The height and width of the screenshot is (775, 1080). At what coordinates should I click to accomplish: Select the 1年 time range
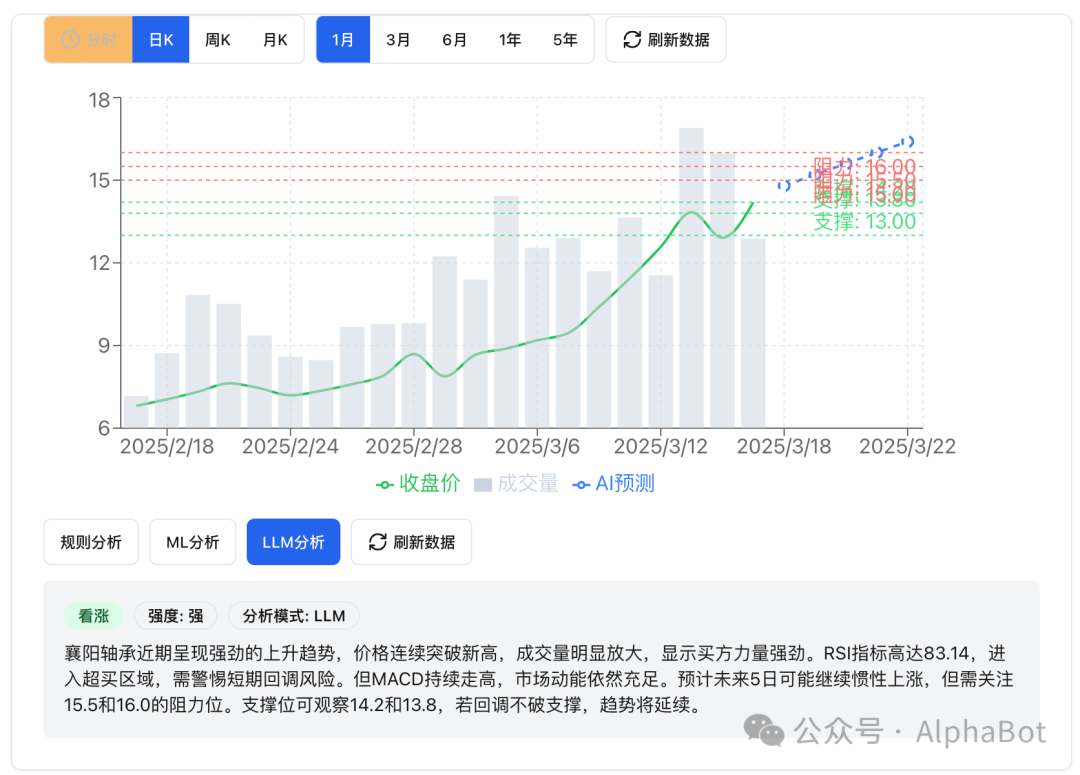coord(510,39)
